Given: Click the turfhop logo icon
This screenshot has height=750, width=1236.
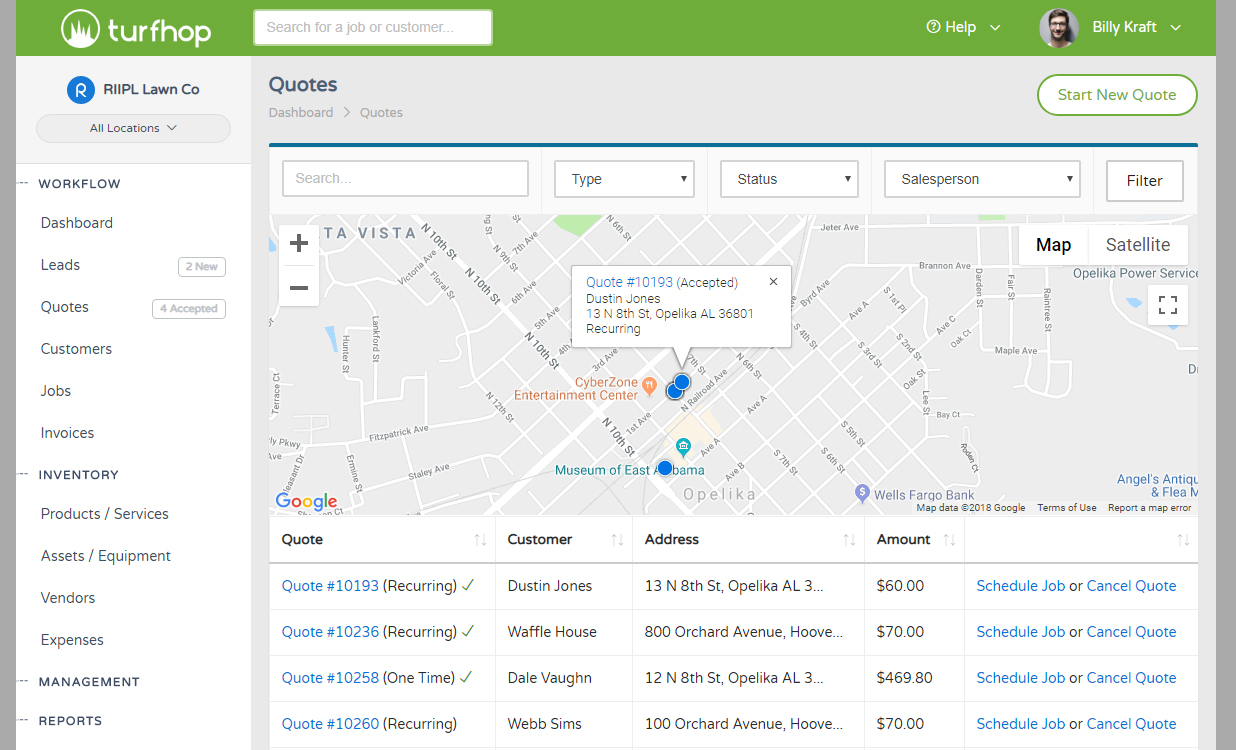Looking at the screenshot, I should 80,29.
